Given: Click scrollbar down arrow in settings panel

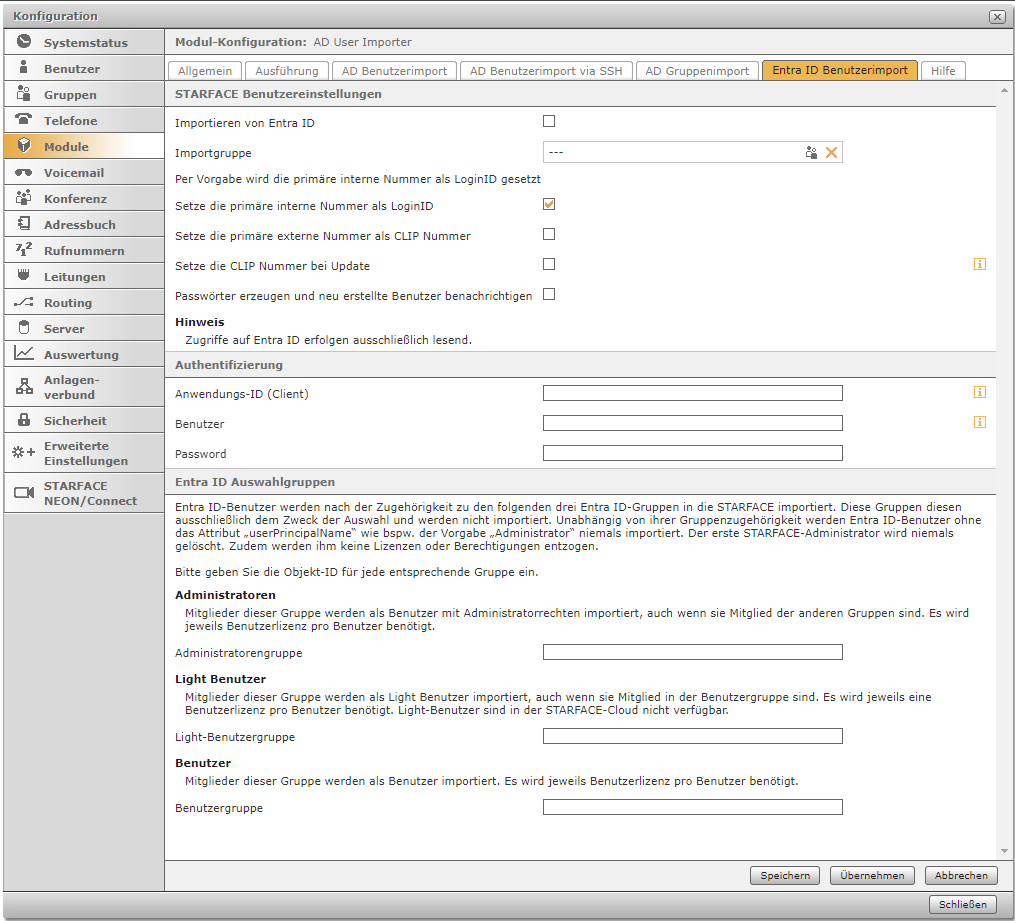Looking at the screenshot, I should (x=1004, y=851).
